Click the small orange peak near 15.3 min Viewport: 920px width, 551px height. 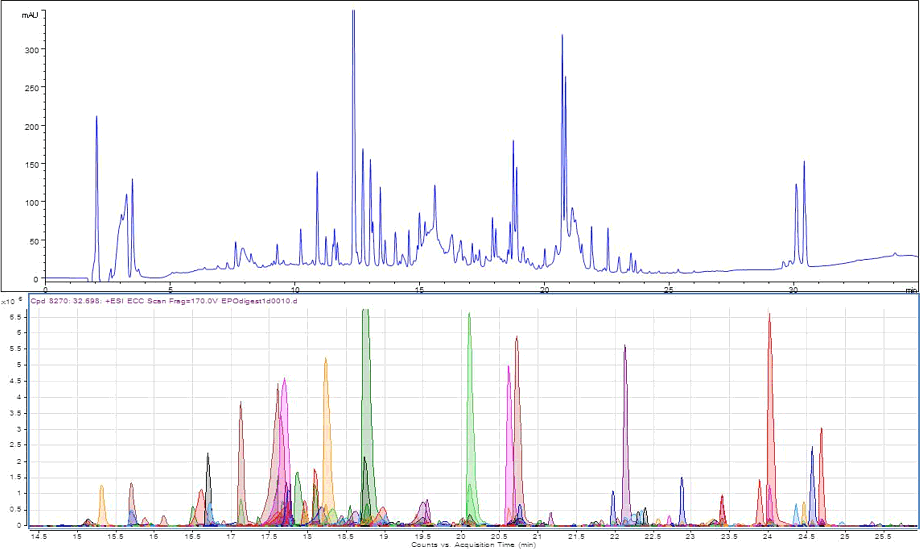(x=102, y=498)
